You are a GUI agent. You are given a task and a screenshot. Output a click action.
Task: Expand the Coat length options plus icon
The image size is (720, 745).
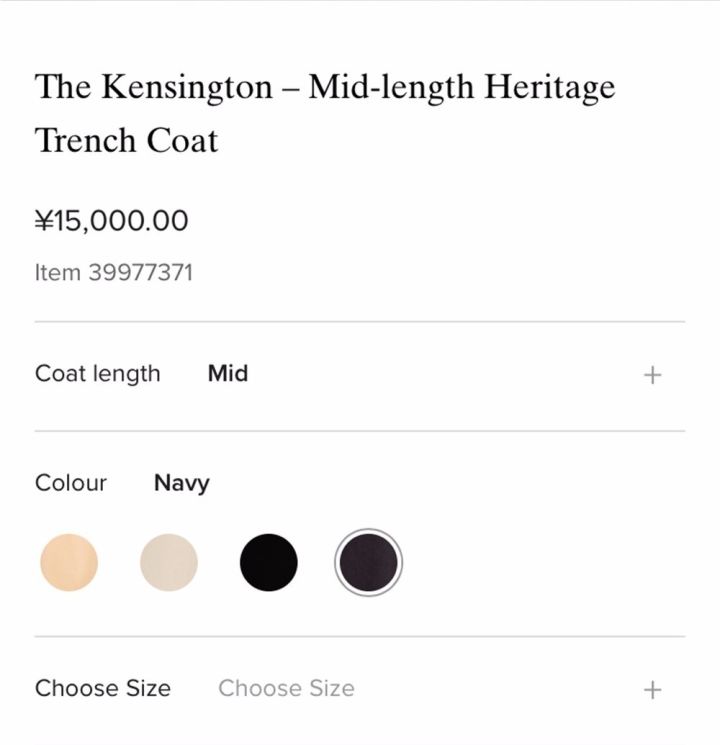click(x=652, y=375)
